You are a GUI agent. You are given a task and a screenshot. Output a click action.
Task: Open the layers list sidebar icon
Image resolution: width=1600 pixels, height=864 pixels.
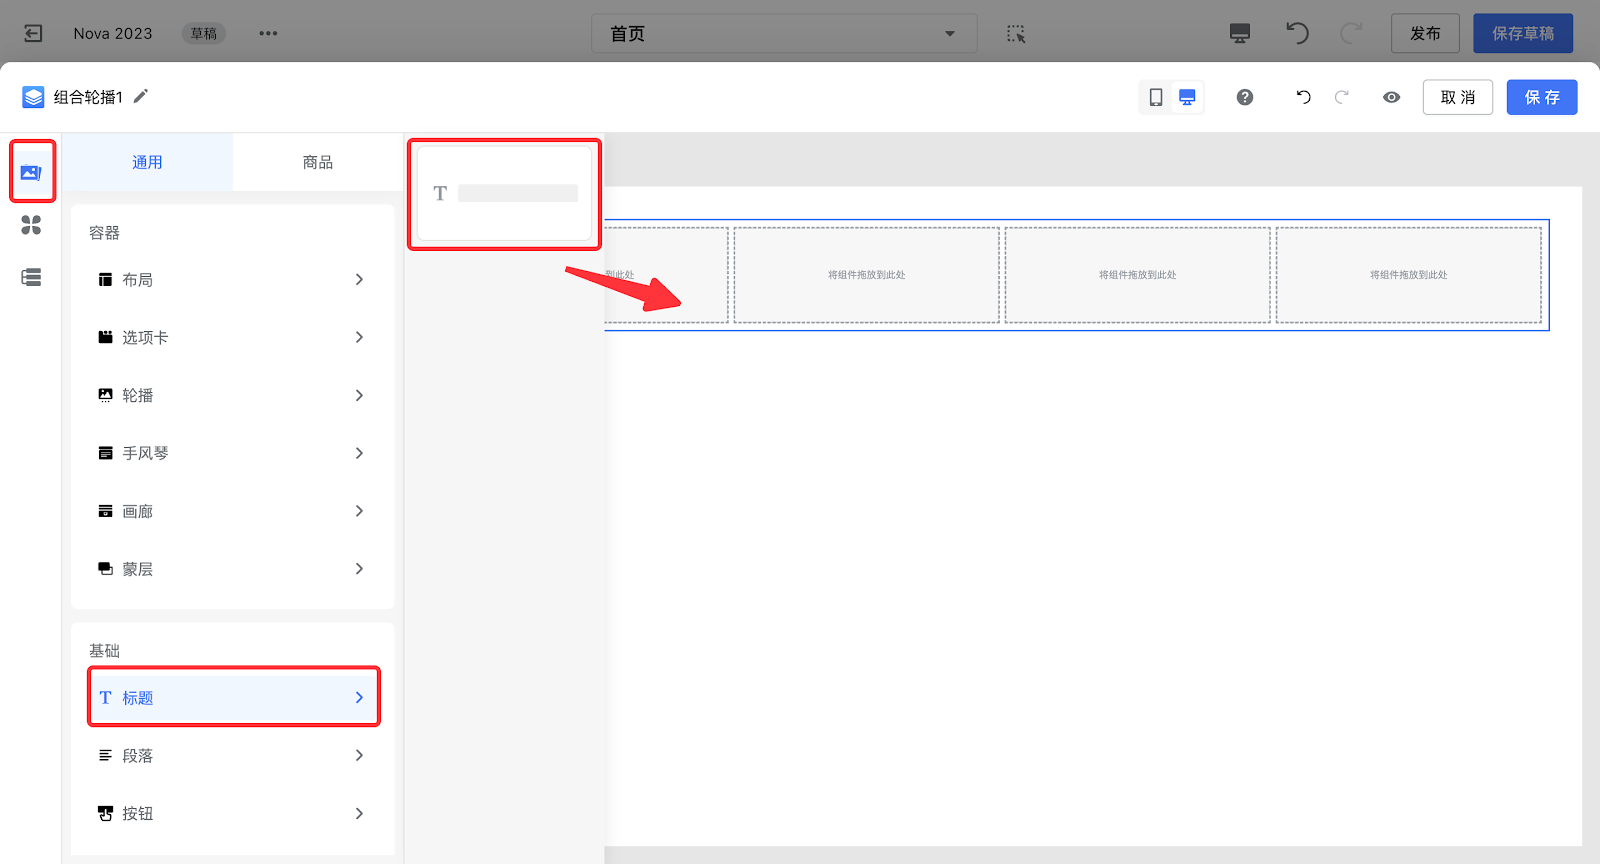31,277
